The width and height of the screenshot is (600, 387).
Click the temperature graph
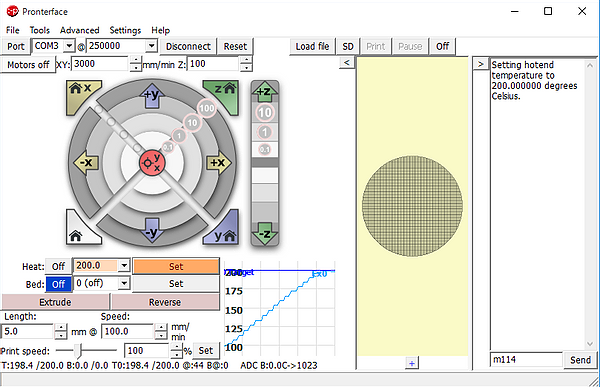(280, 309)
